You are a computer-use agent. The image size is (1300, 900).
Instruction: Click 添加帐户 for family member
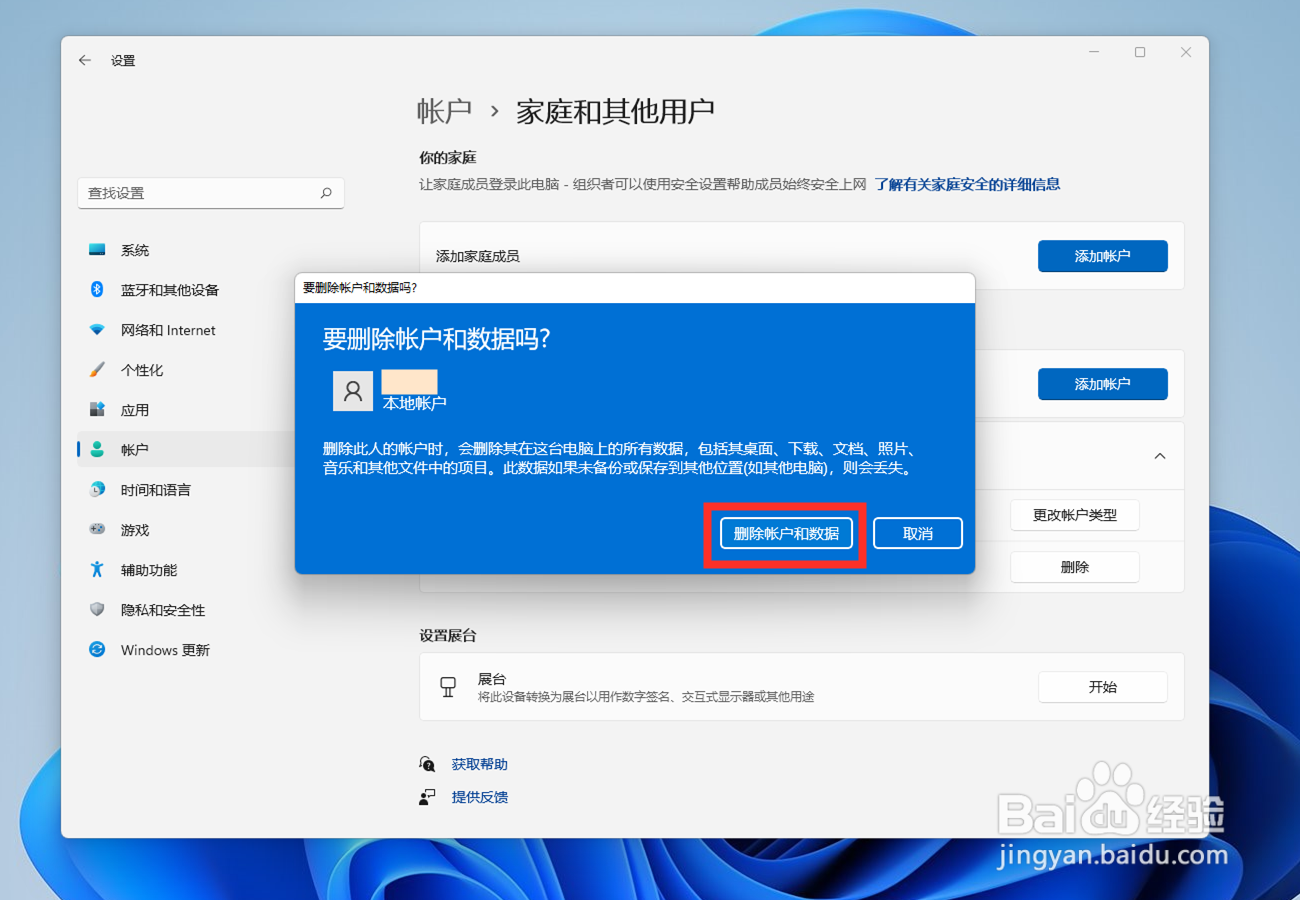[1102, 256]
